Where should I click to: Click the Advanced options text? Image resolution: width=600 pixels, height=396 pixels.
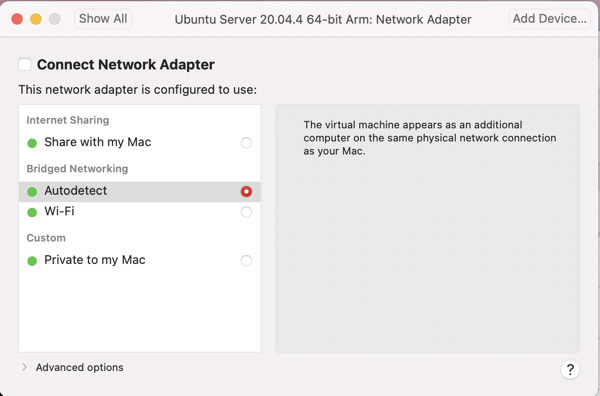(x=80, y=367)
